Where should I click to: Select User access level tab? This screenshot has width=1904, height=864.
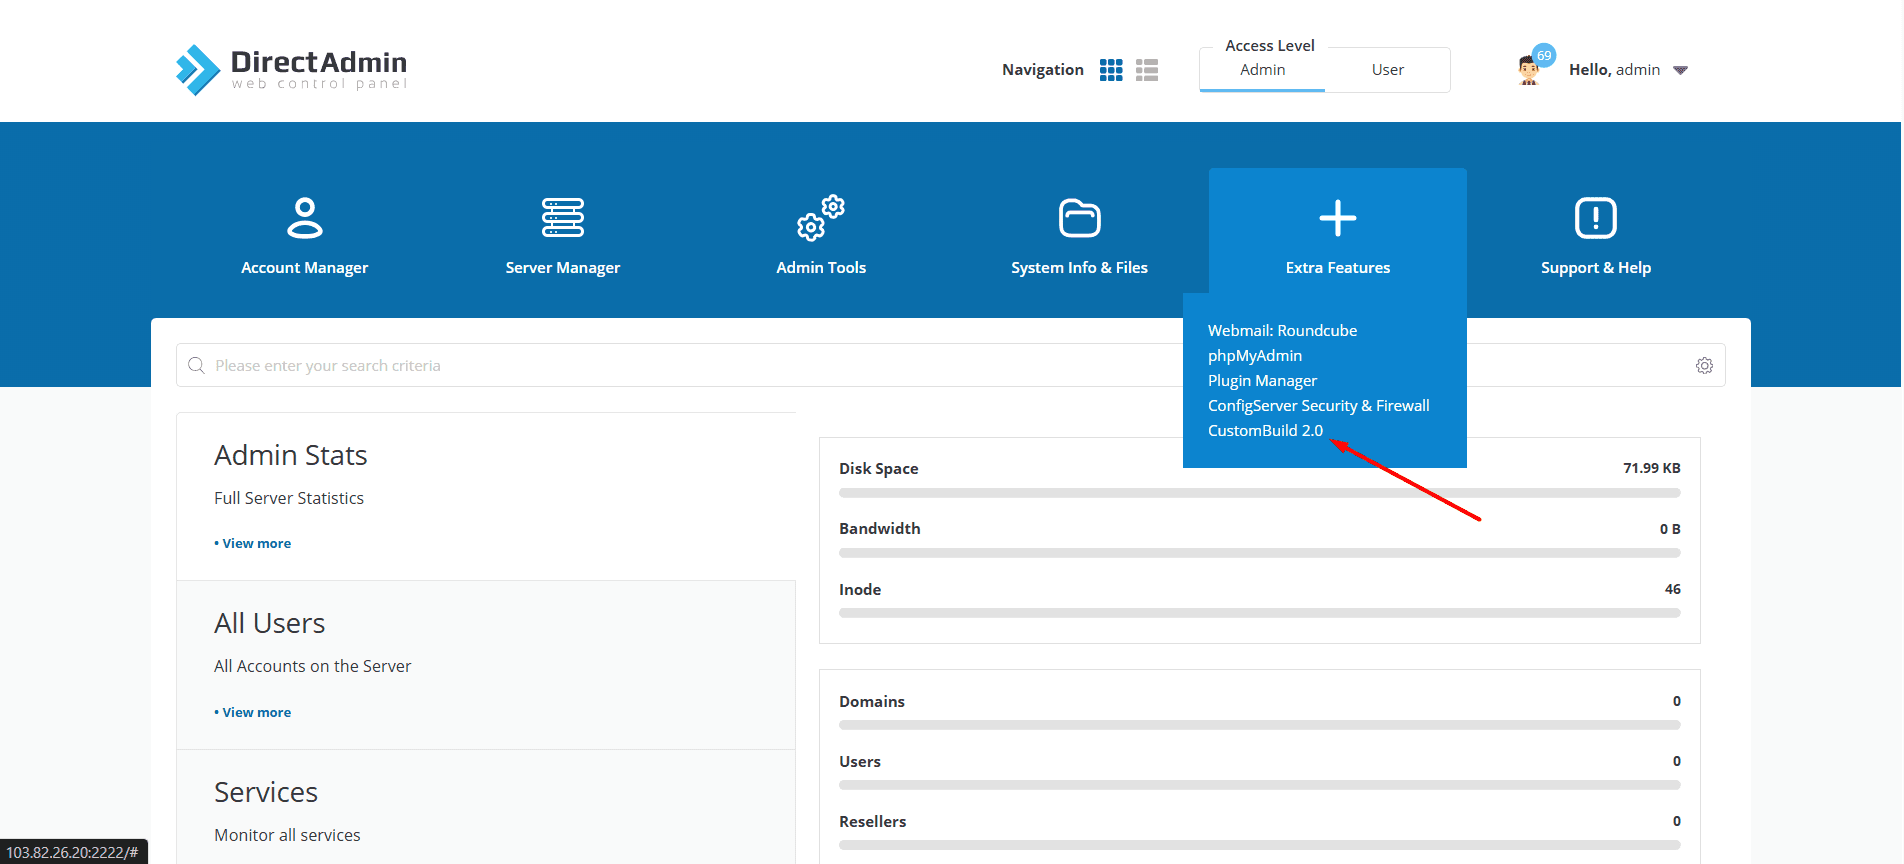pyautogui.click(x=1387, y=70)
